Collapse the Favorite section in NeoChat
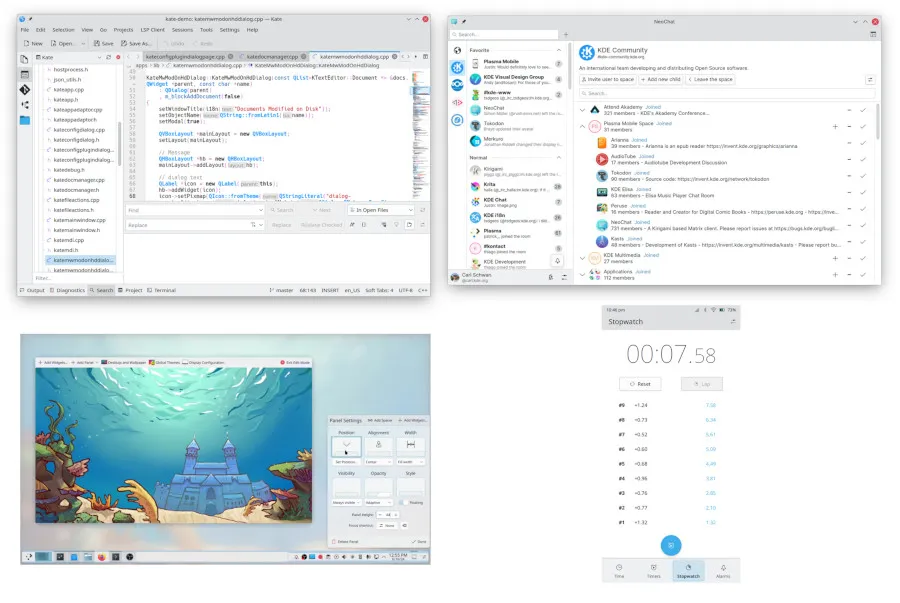The width and height of the screenshot is (900, 603). [558, 50]
